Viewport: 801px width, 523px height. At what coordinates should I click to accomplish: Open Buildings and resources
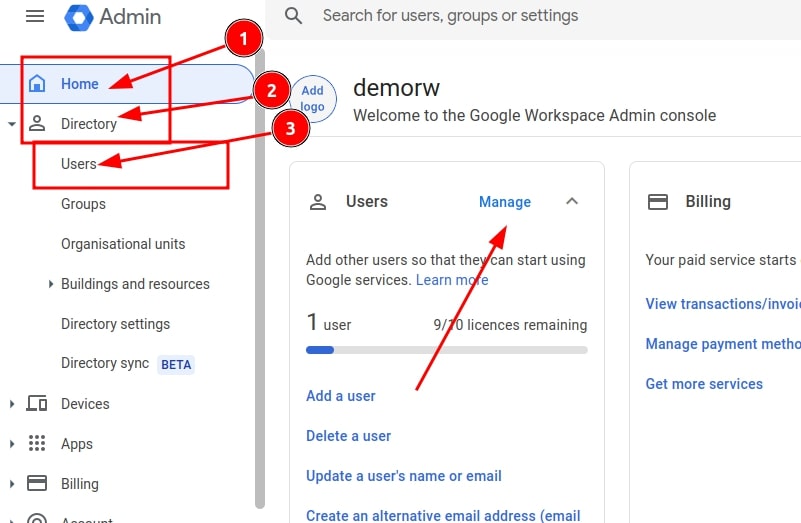135,284
